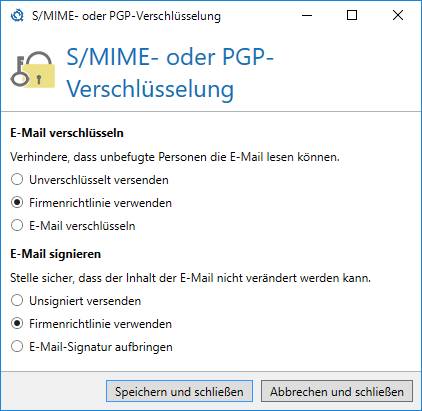
Task: Click 'Abbrechen und schließen' button
Action: coord(337,391)
